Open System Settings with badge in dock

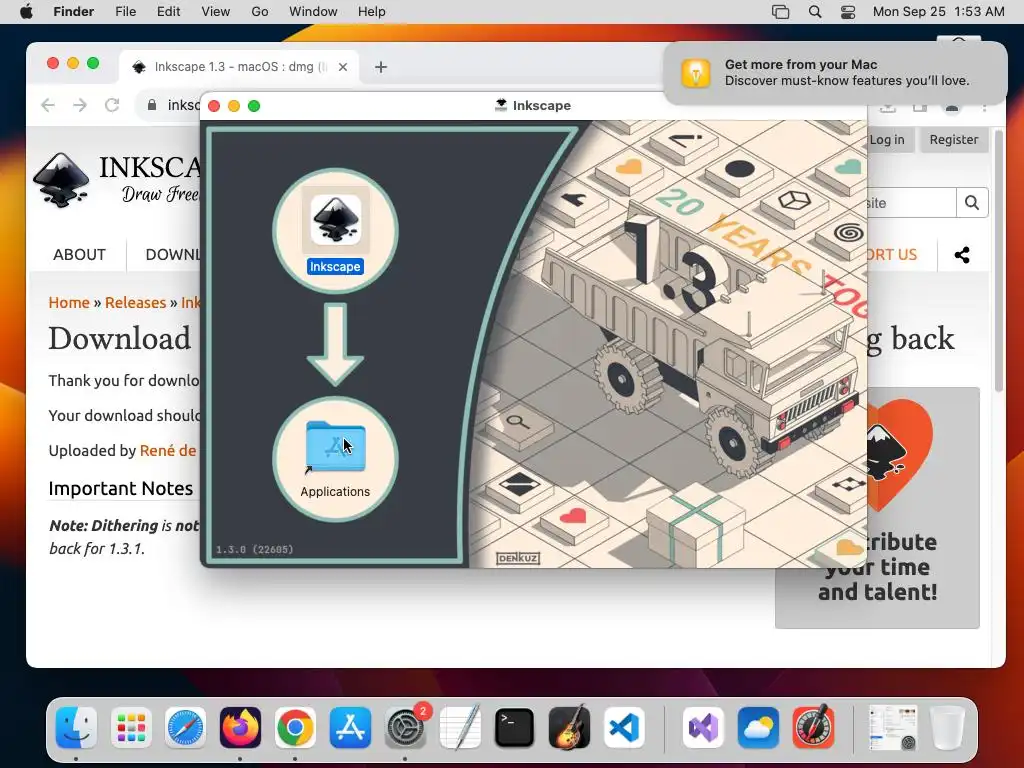tap(406, 728)
